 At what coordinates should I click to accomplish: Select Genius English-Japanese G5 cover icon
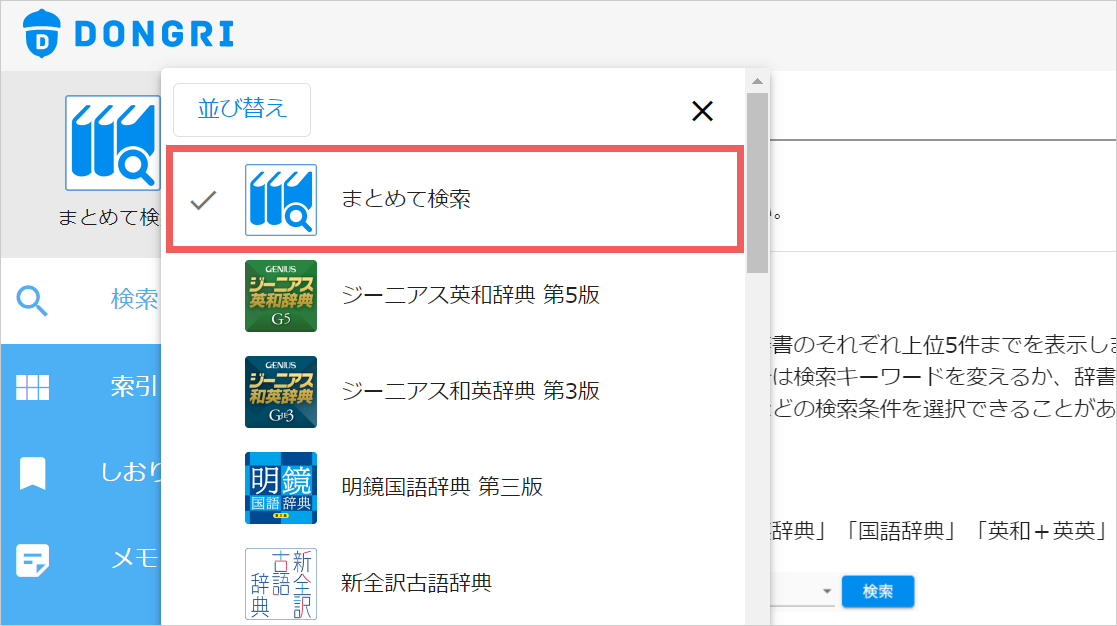pyautogui.click(x=281, y=296)
